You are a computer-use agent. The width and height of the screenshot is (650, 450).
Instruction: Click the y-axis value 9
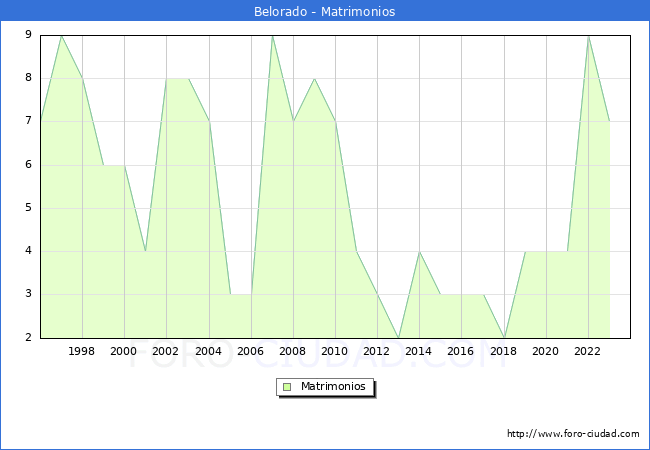pyautogui.click(x=28, y=35)
